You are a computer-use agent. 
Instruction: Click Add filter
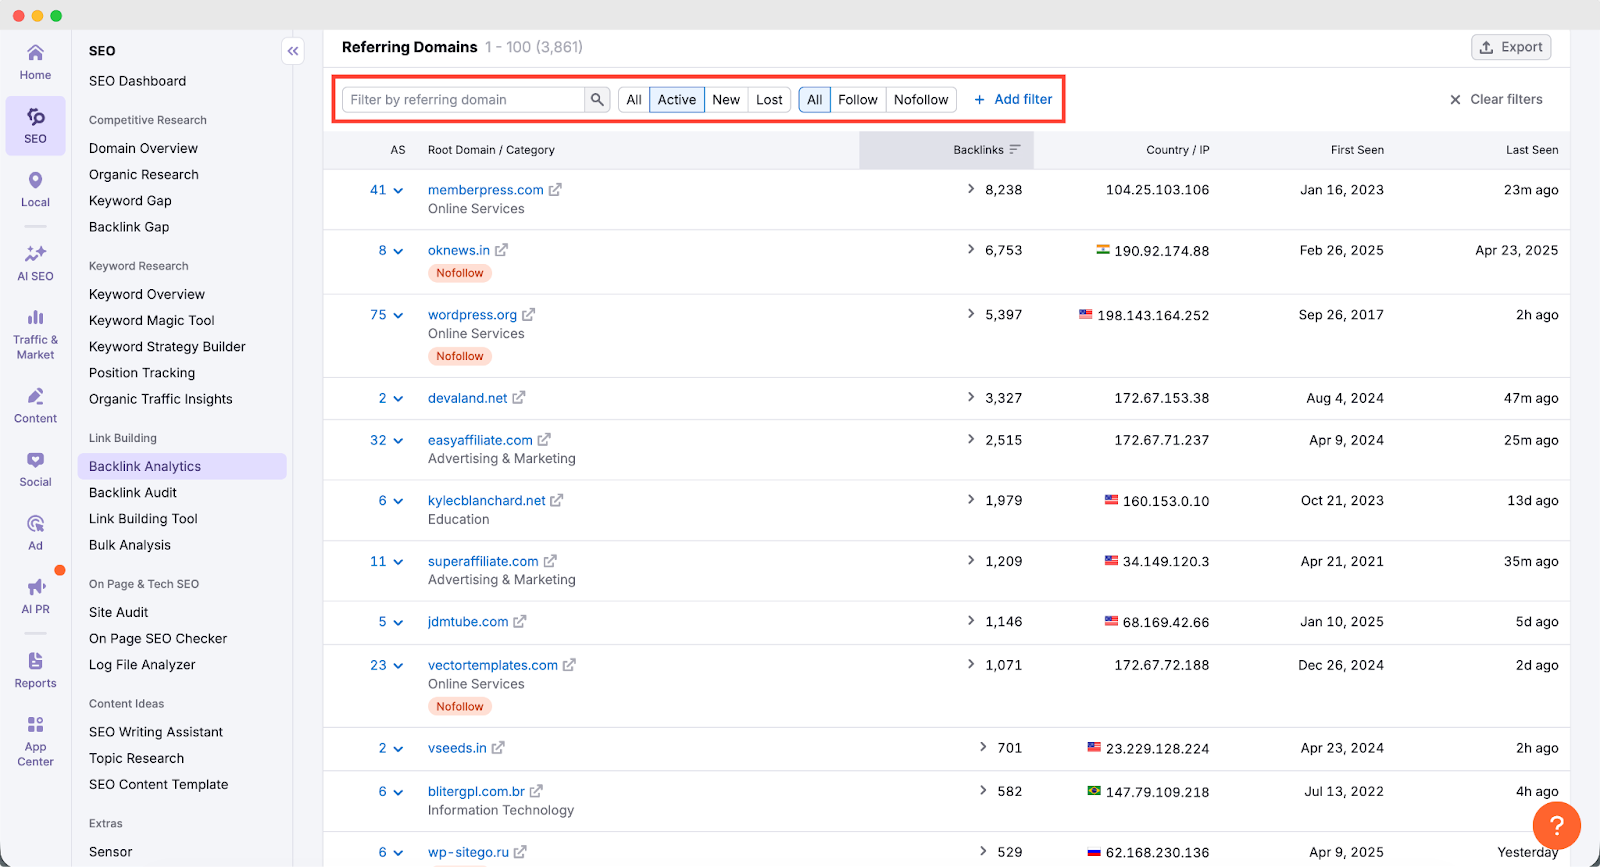click(1013, 100)
